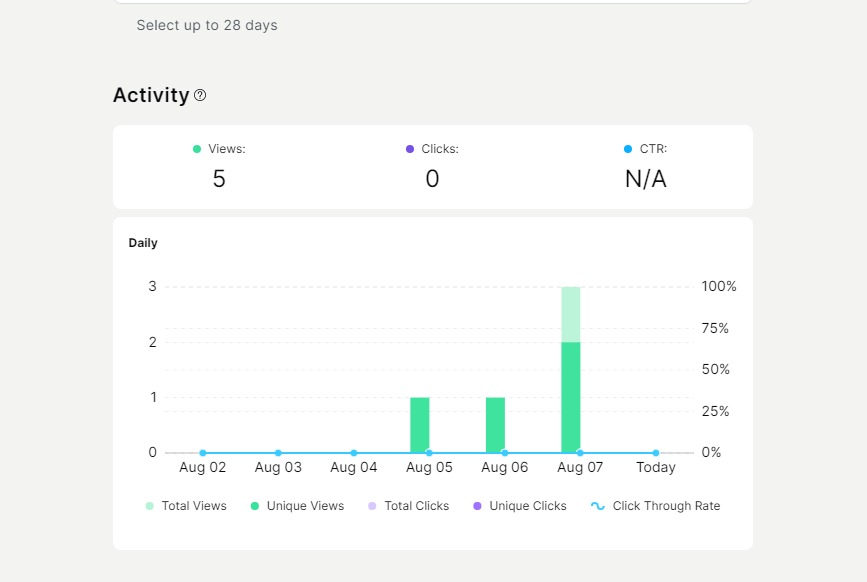Viewport: 867px width, 582px height.
Task: Click the Views count of 5
Action: (219, 179)
